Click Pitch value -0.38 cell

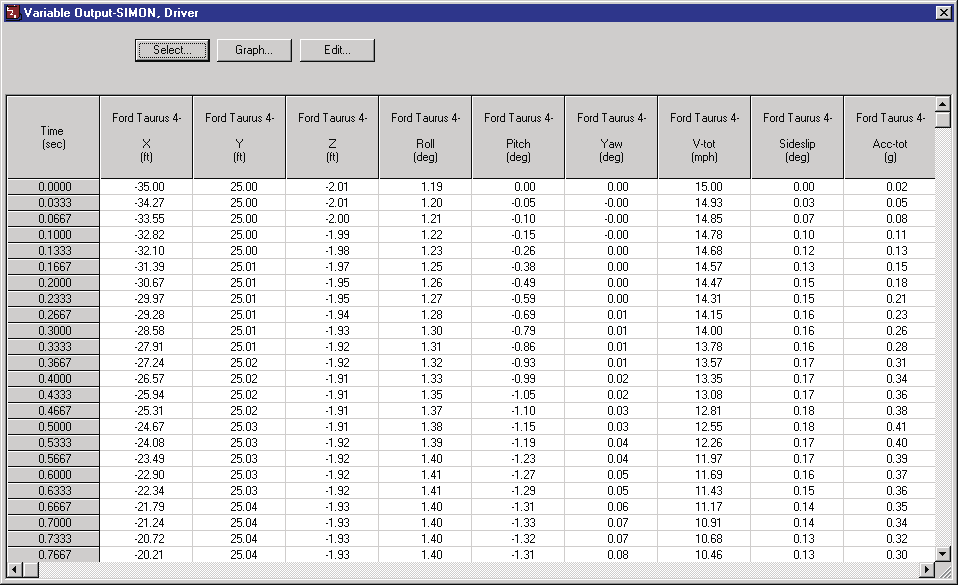[518, 267]
